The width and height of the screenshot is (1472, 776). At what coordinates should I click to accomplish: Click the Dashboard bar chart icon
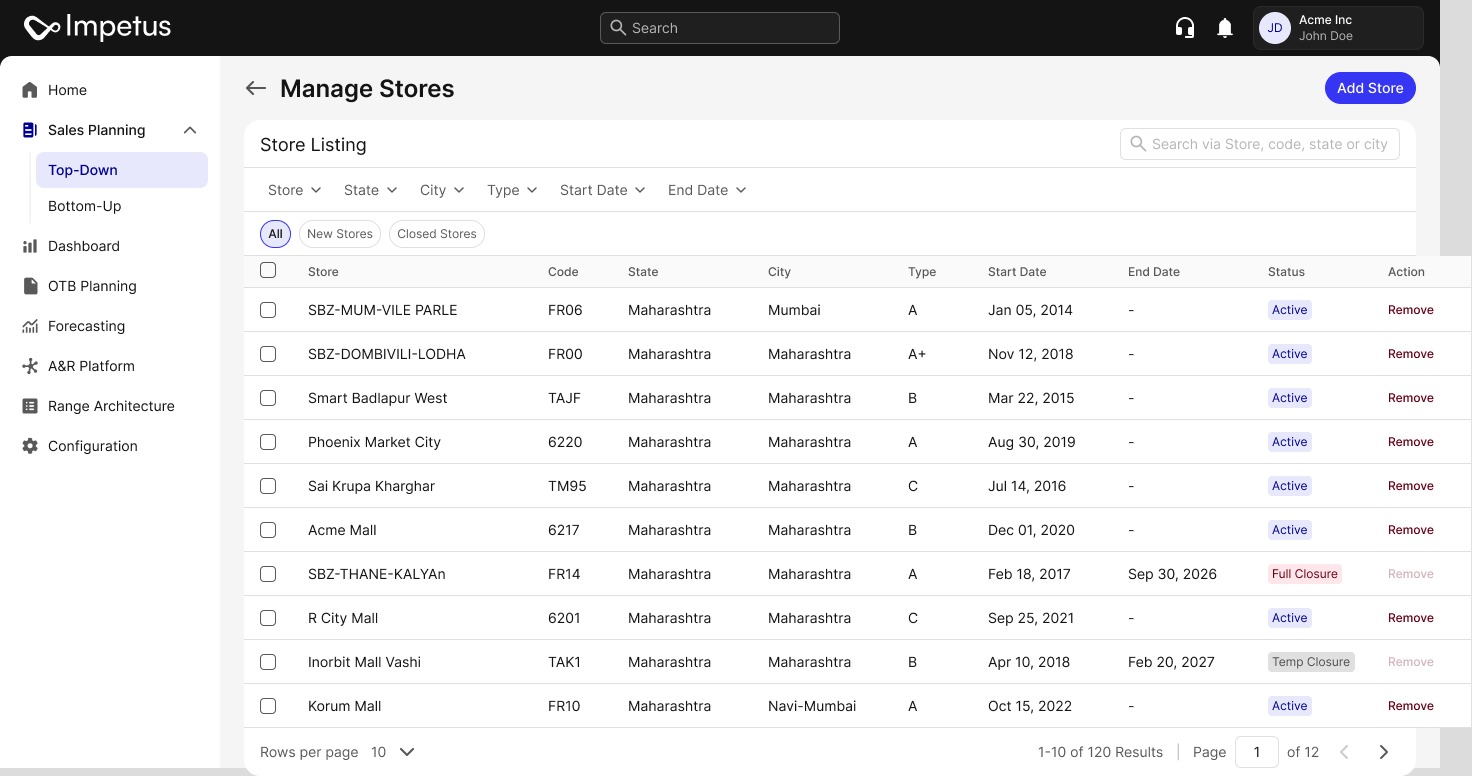tap(30, 246)
